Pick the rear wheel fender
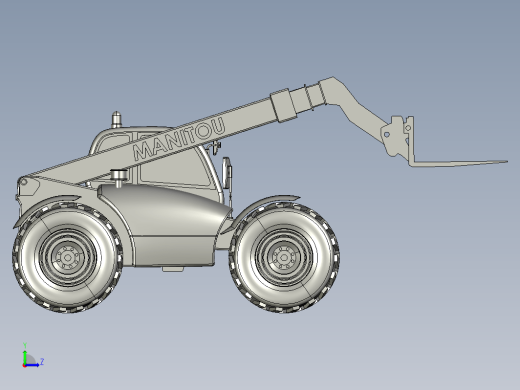Screen dimensions: 520x390 [47, 207]
